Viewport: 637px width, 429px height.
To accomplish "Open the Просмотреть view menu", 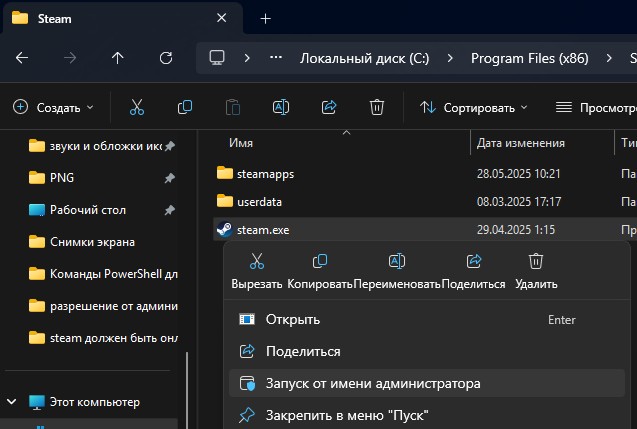I will pos(596,108).
